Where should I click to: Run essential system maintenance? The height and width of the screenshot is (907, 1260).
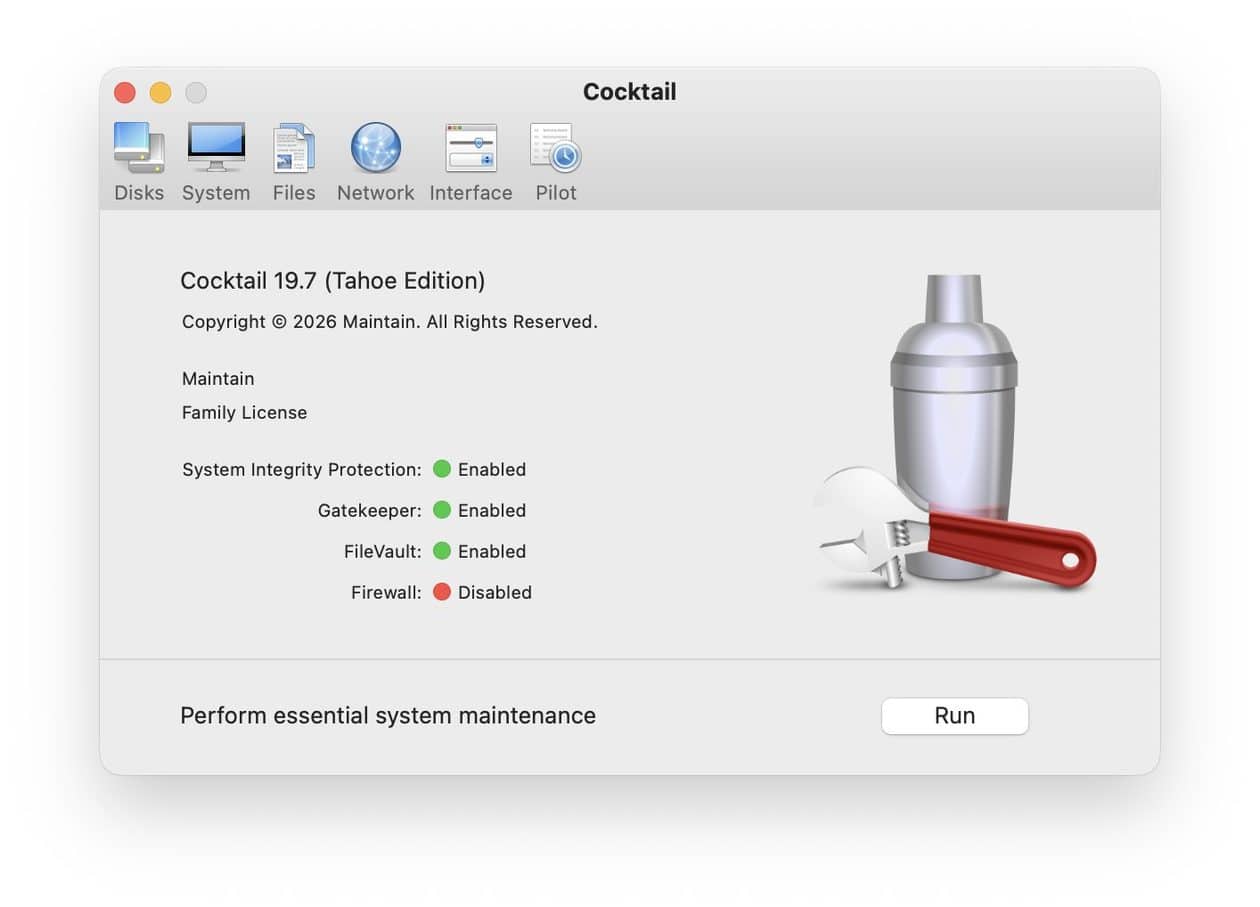(954, 715)
